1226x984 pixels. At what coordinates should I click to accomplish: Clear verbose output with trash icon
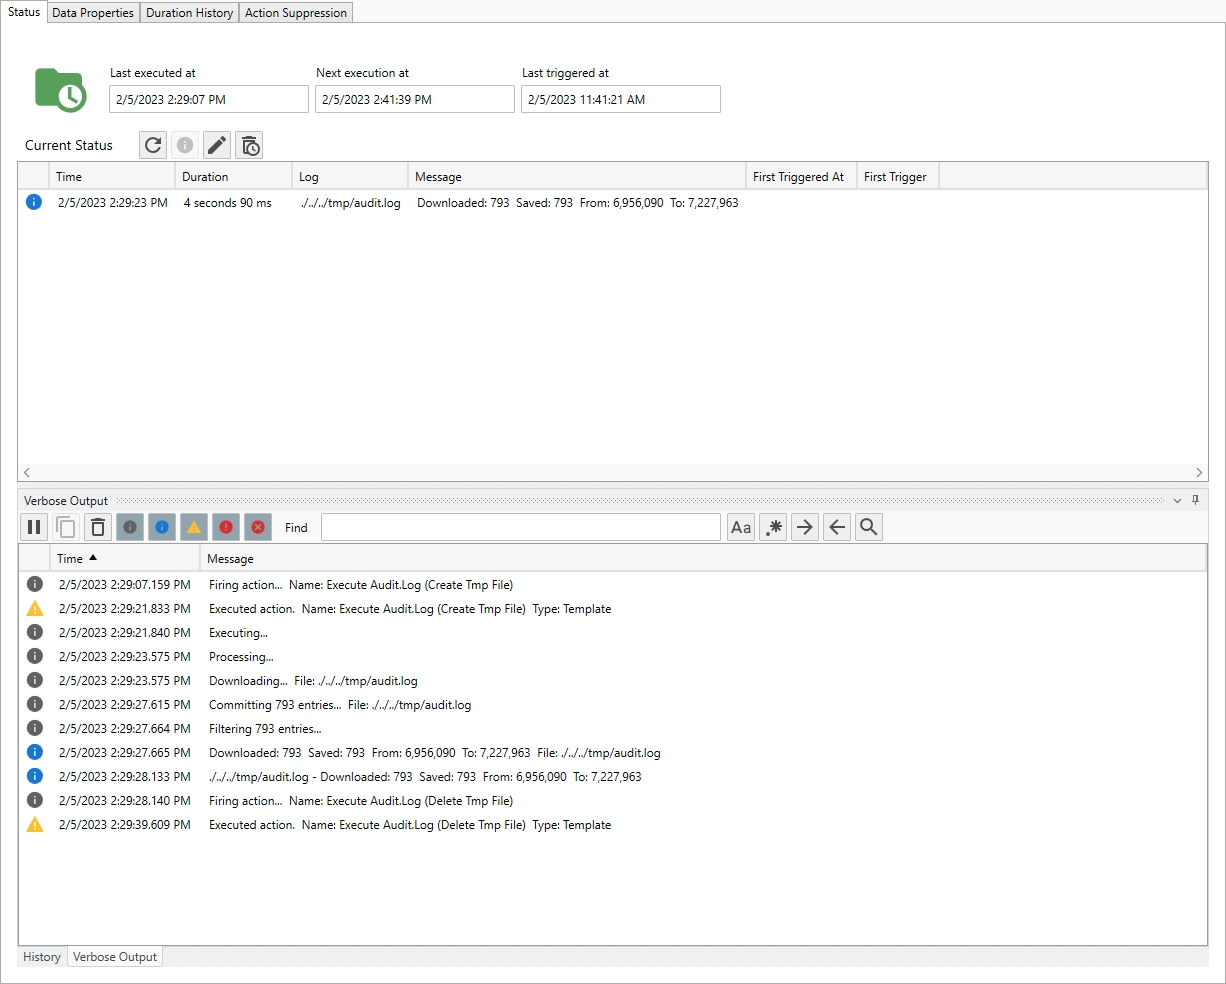pyautogui.click(x=98, y=527)
